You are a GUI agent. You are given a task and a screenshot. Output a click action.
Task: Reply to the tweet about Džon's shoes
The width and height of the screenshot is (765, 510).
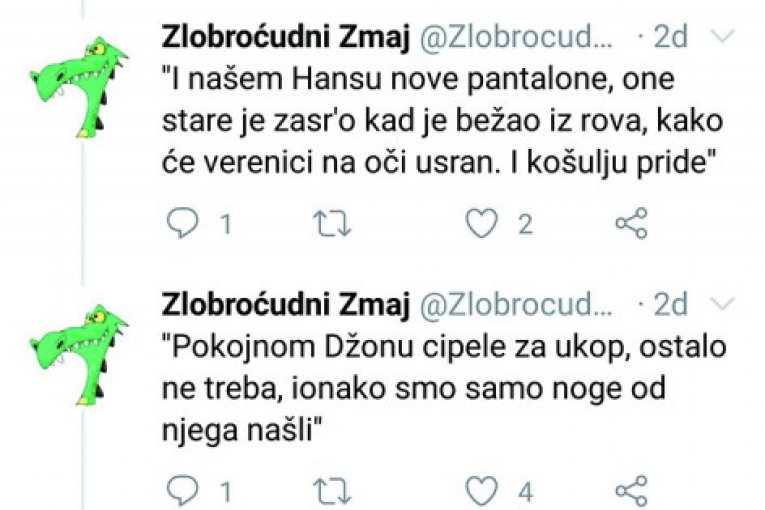182,490
